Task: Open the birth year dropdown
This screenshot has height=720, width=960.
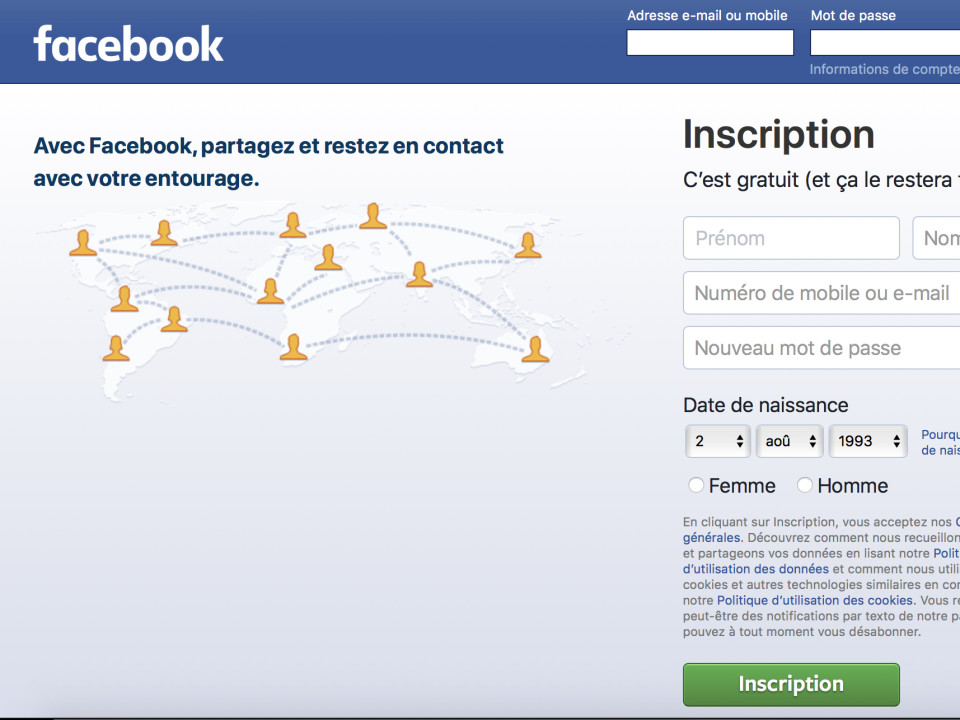Action: point(867,441)
